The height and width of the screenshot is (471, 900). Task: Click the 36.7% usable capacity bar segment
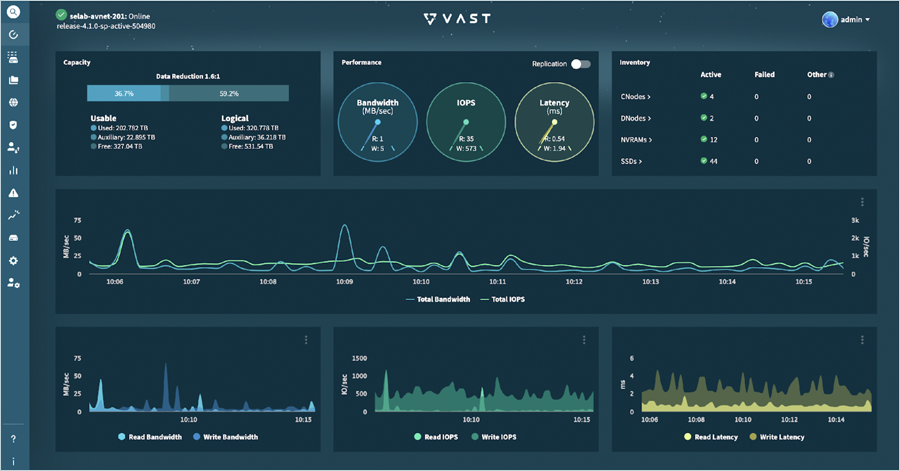[124, 93]
